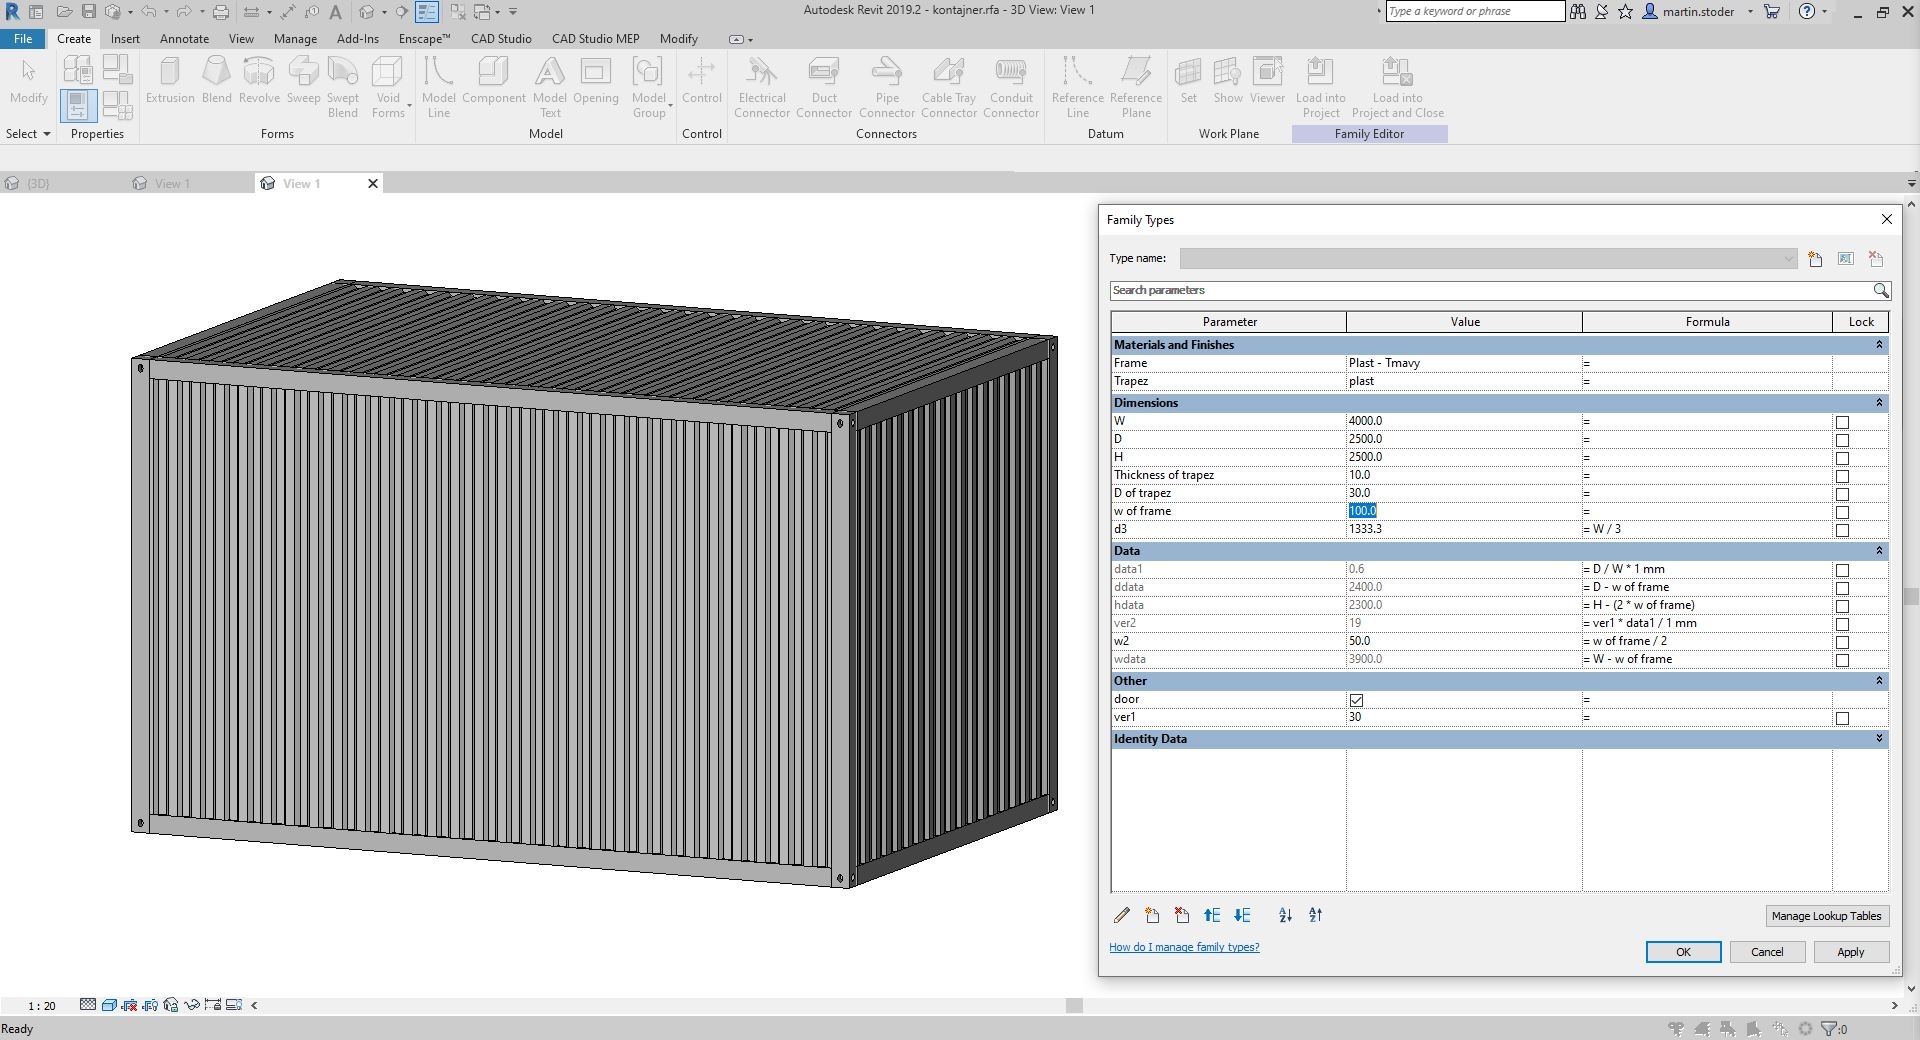
Task: Open the Enscape ribbon tab
Action: tap(423, 38)
